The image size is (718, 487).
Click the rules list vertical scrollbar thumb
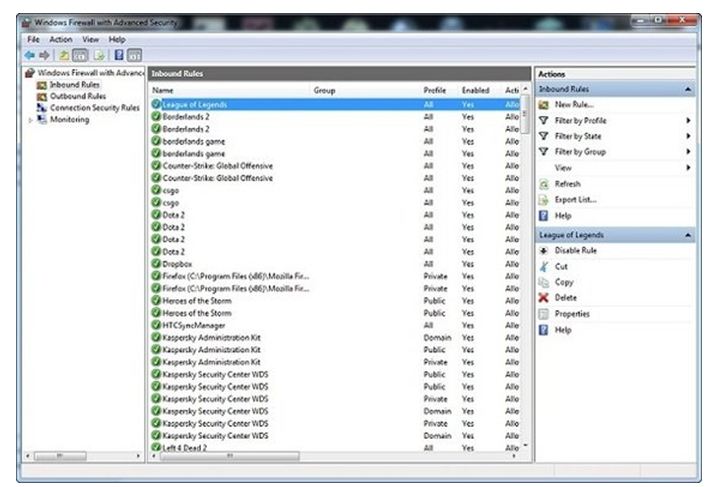click(525, 114)
